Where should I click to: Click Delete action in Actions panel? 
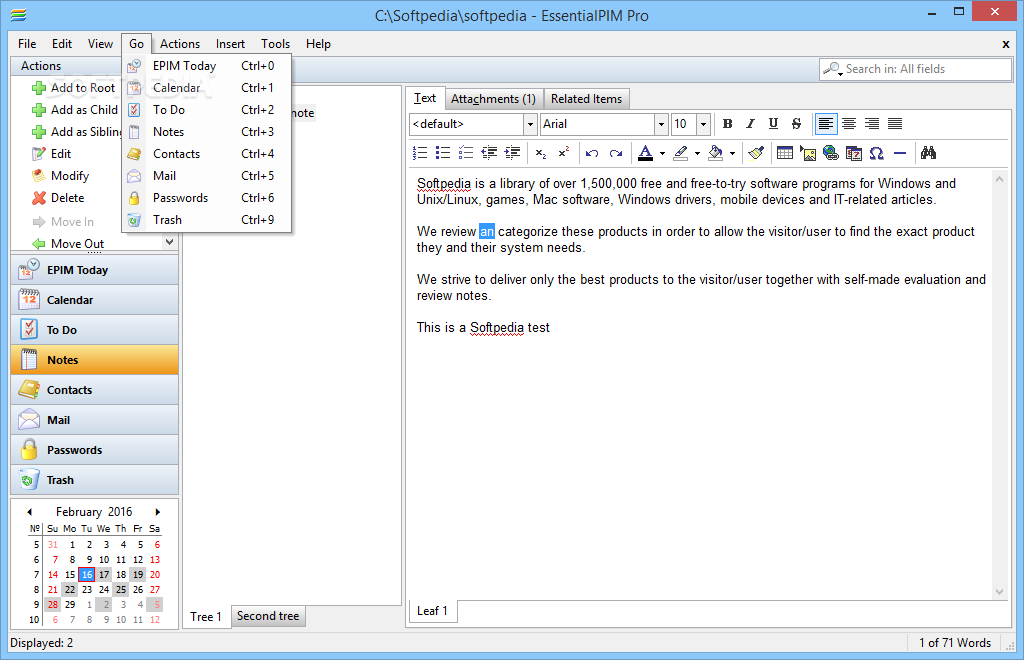tap(59, 198)
